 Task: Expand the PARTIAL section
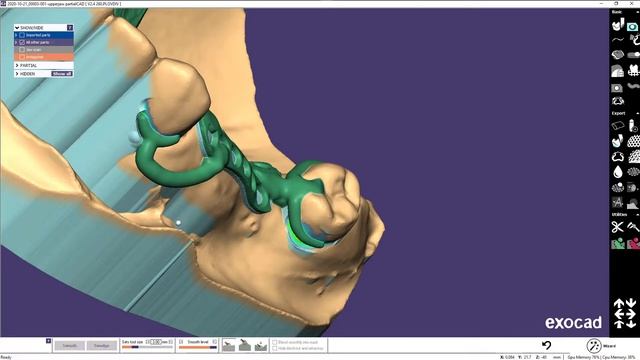tap(17, 65)
